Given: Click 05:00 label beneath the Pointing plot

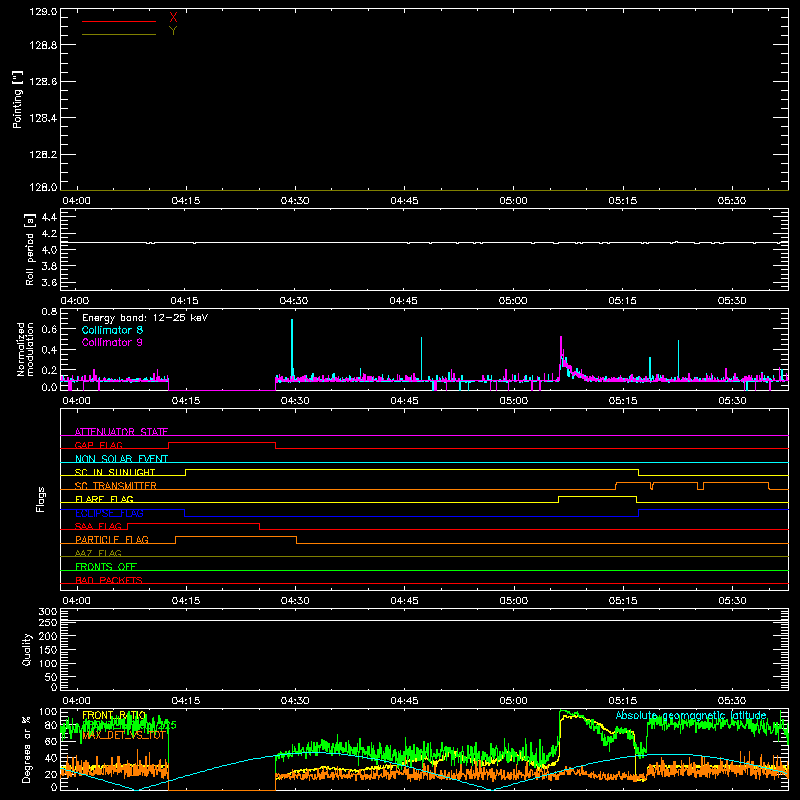Looking at the screenshot, I should (x=513, y=201).
